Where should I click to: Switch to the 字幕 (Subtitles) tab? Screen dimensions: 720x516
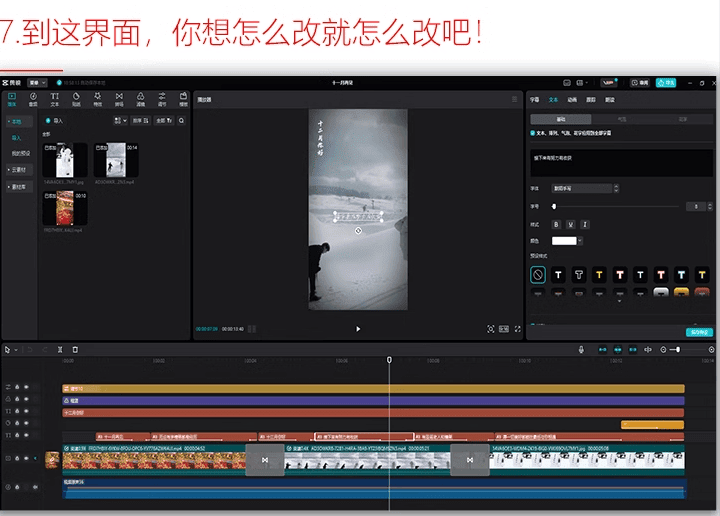pyautogui.click(x=534, y=100)
